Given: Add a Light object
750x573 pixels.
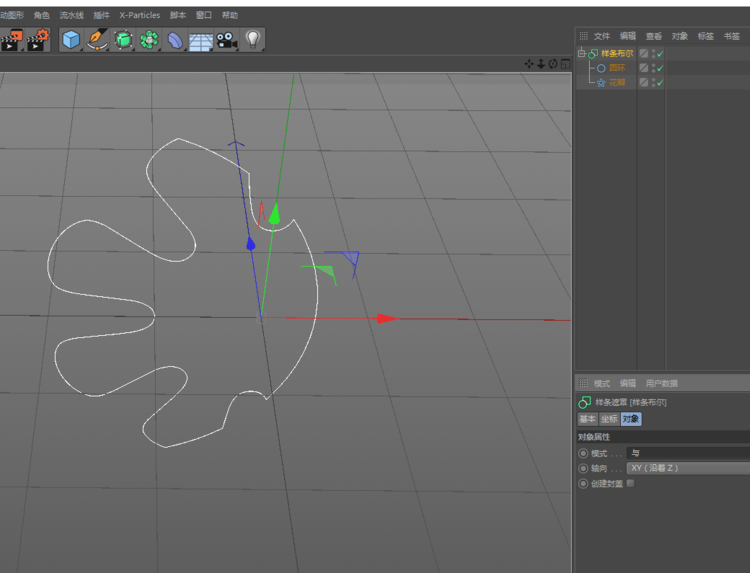Looking at the screenshot, I should 253,40.
